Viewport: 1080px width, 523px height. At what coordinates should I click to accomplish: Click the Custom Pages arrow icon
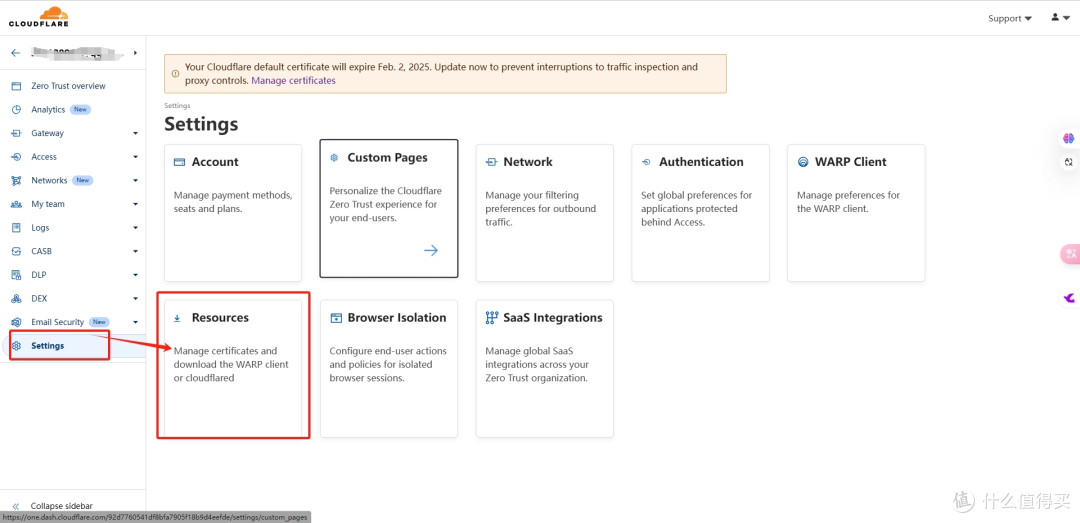pyautogui.click(x=430, y=250)
